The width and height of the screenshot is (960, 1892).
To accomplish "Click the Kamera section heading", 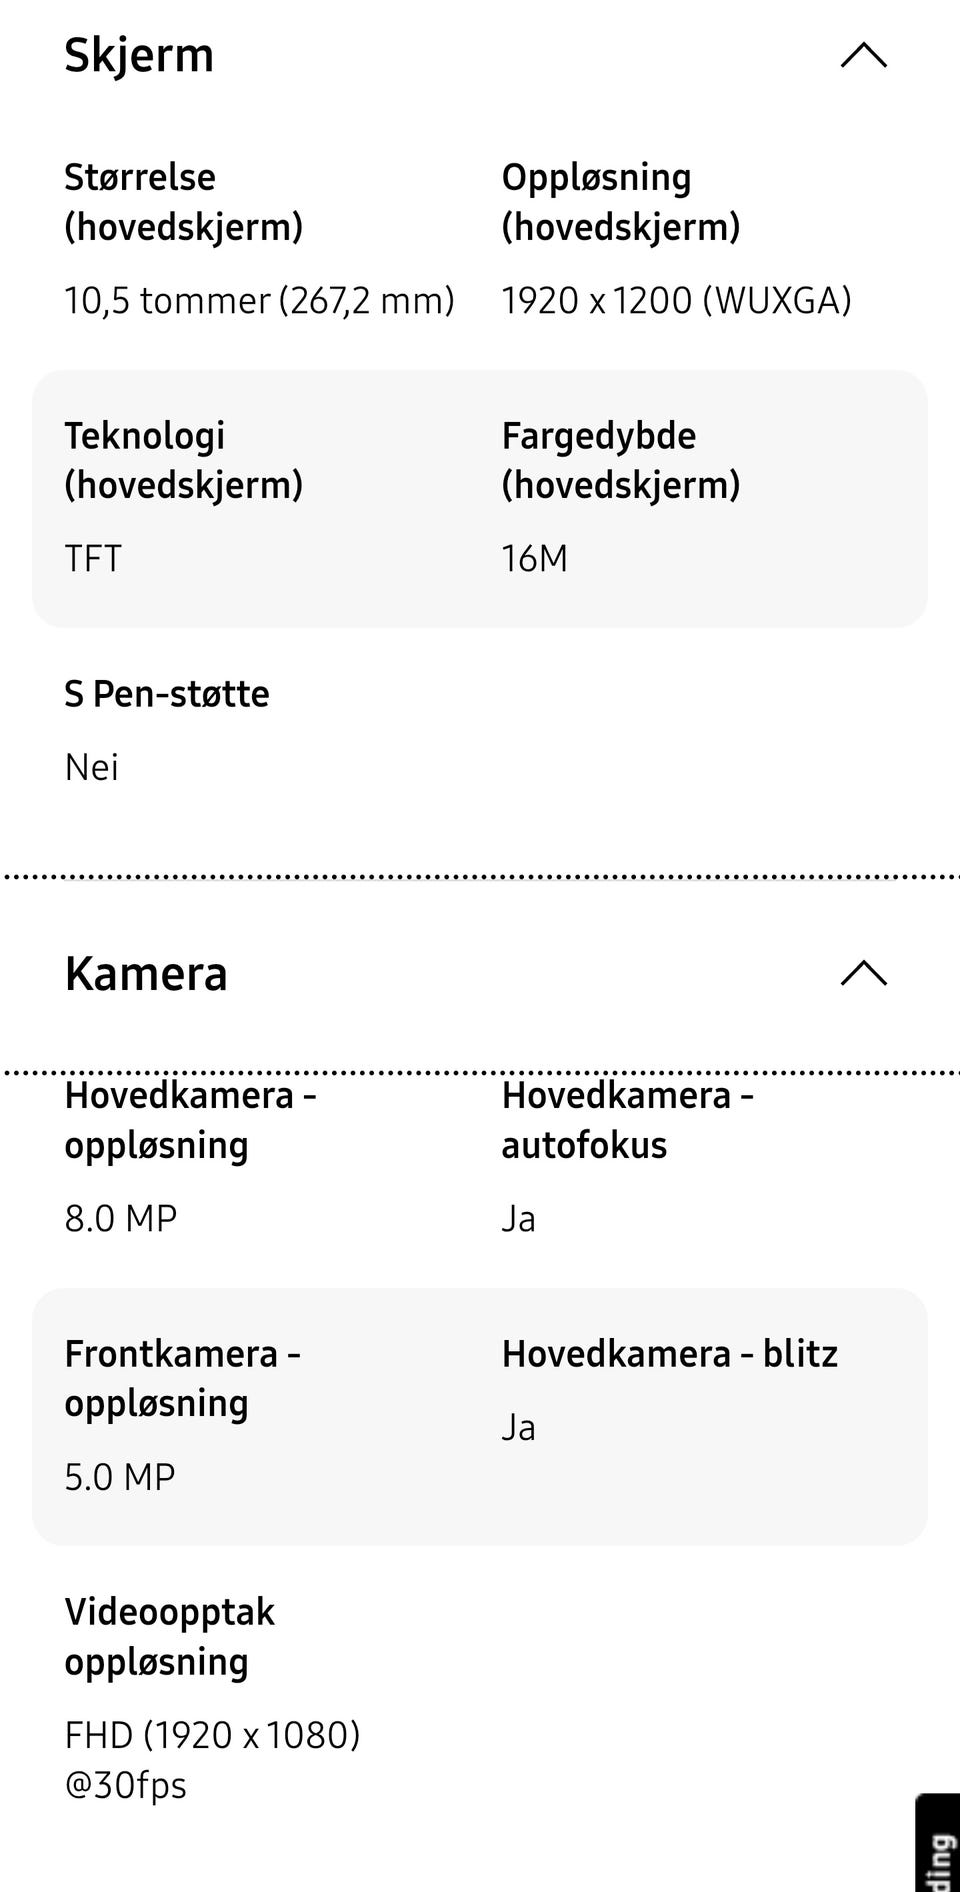I will (x=146, y=974).
